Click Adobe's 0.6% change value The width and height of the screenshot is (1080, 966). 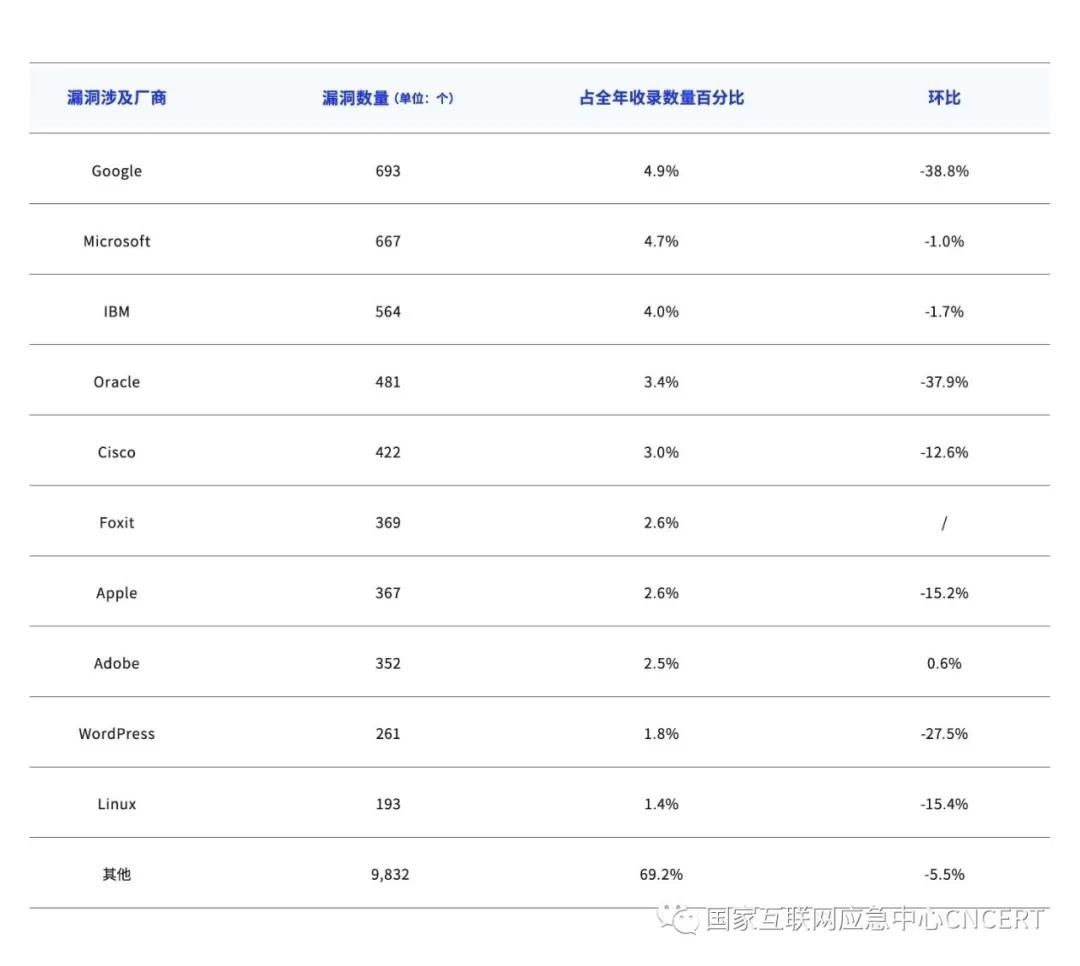point(944,663)
